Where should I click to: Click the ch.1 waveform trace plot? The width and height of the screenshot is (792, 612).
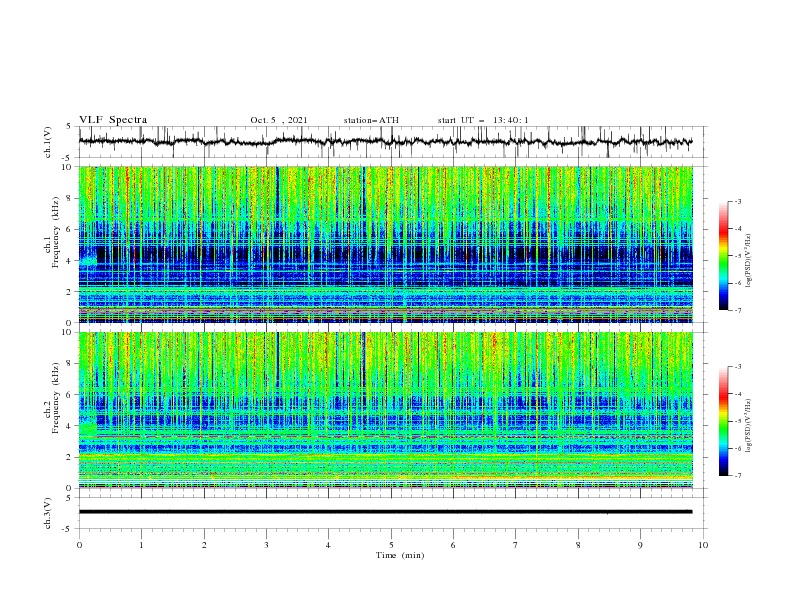tap(385, 142)
